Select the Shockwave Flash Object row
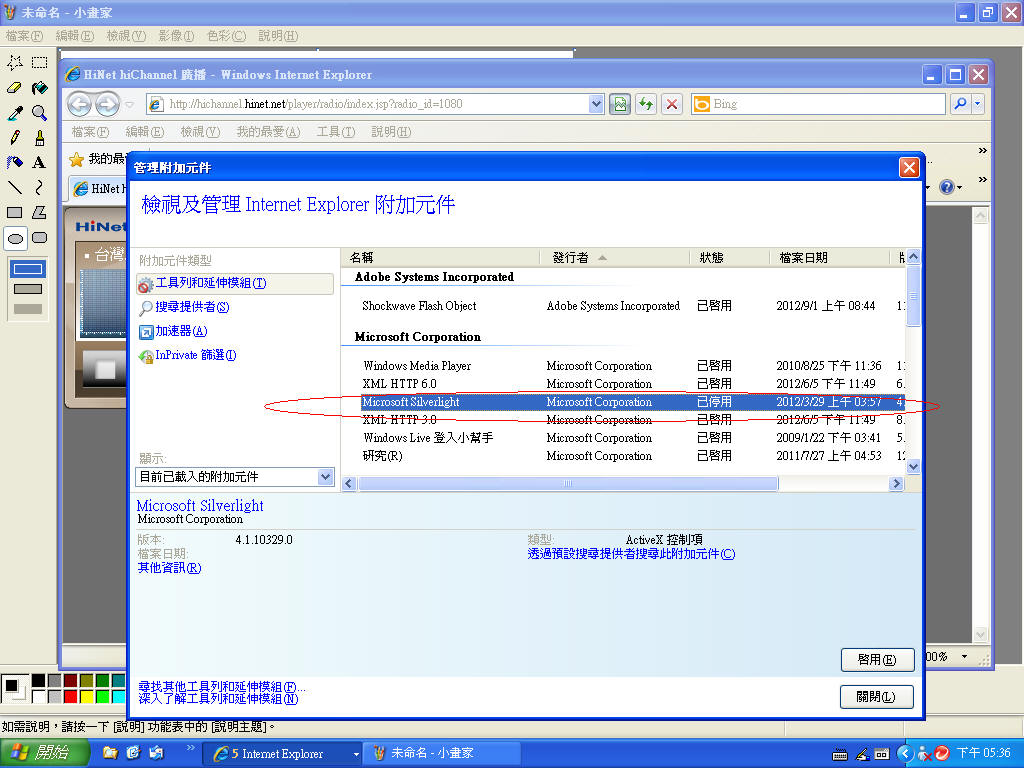 coord(624,306)
